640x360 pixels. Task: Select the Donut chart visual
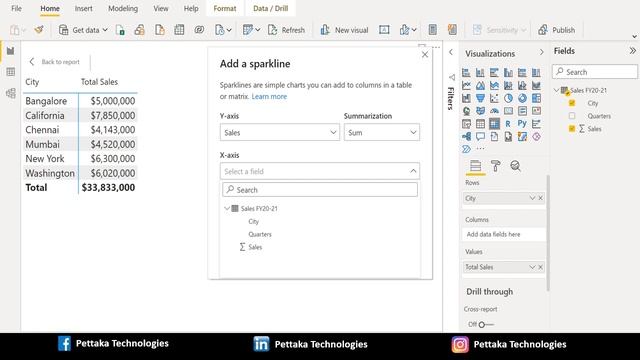click(x=522, y=98)
